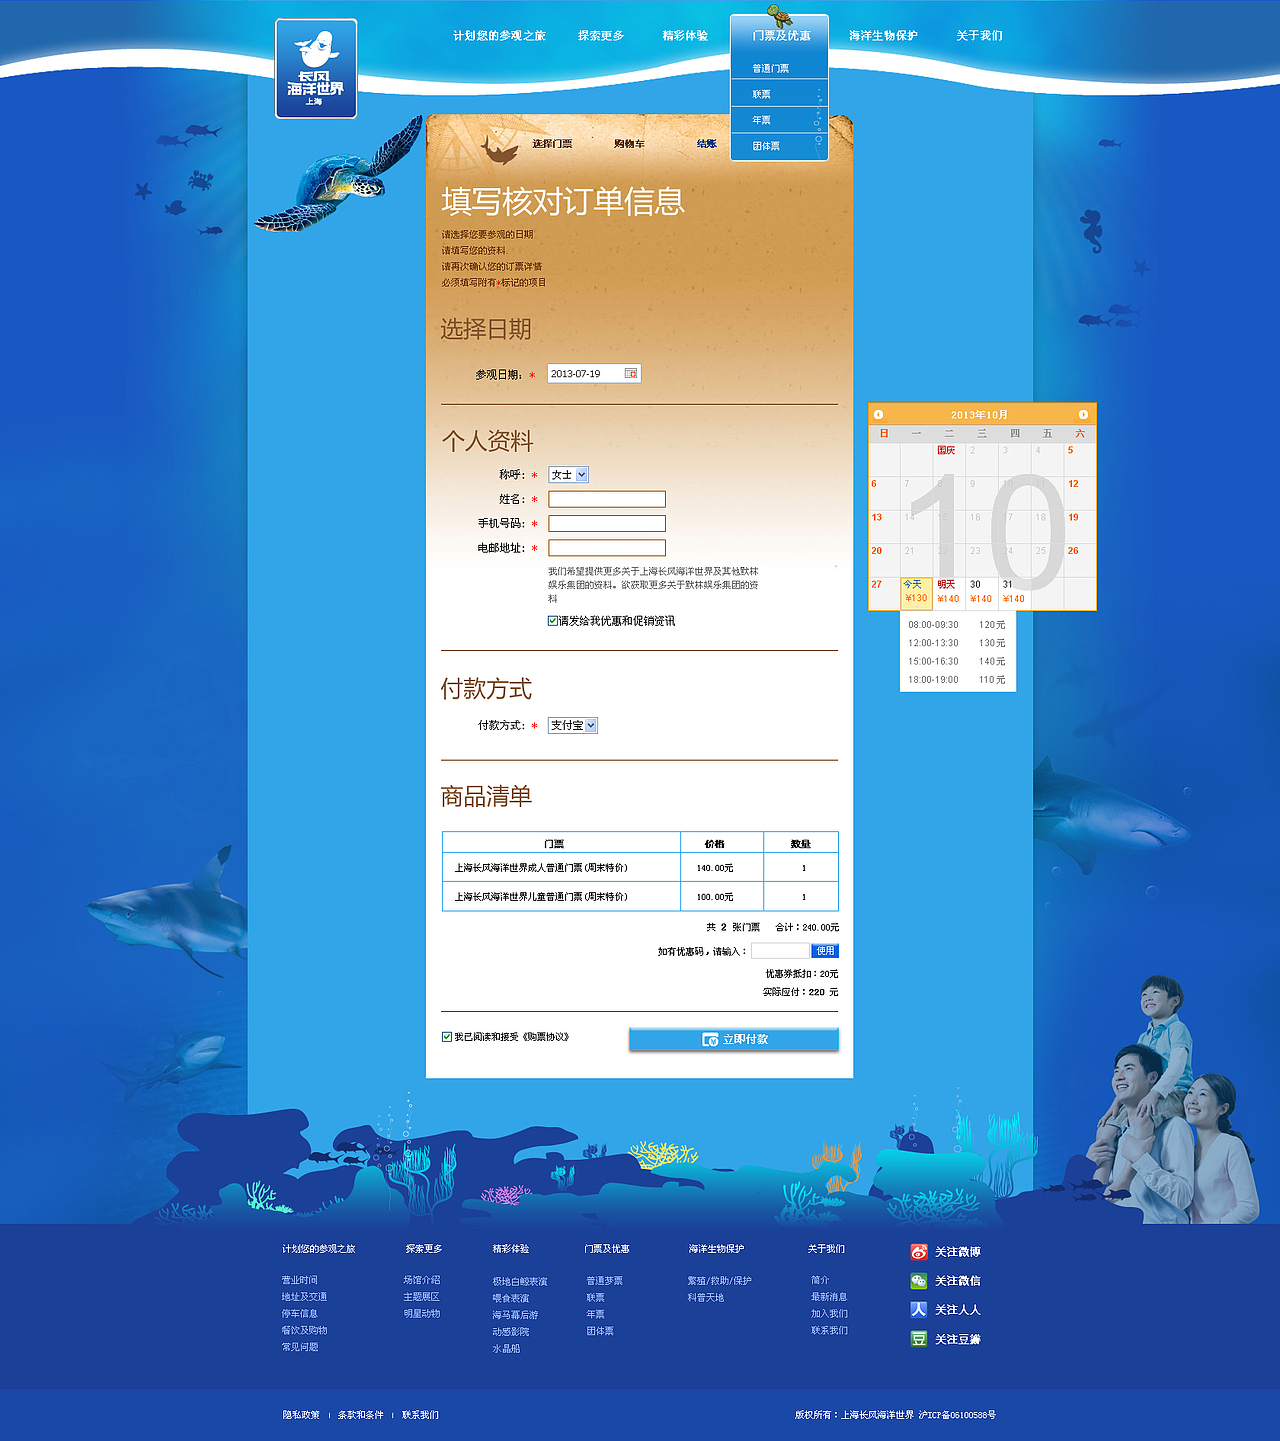Go to previous month in calendar

pyautogui.click(x=878, y=414)
